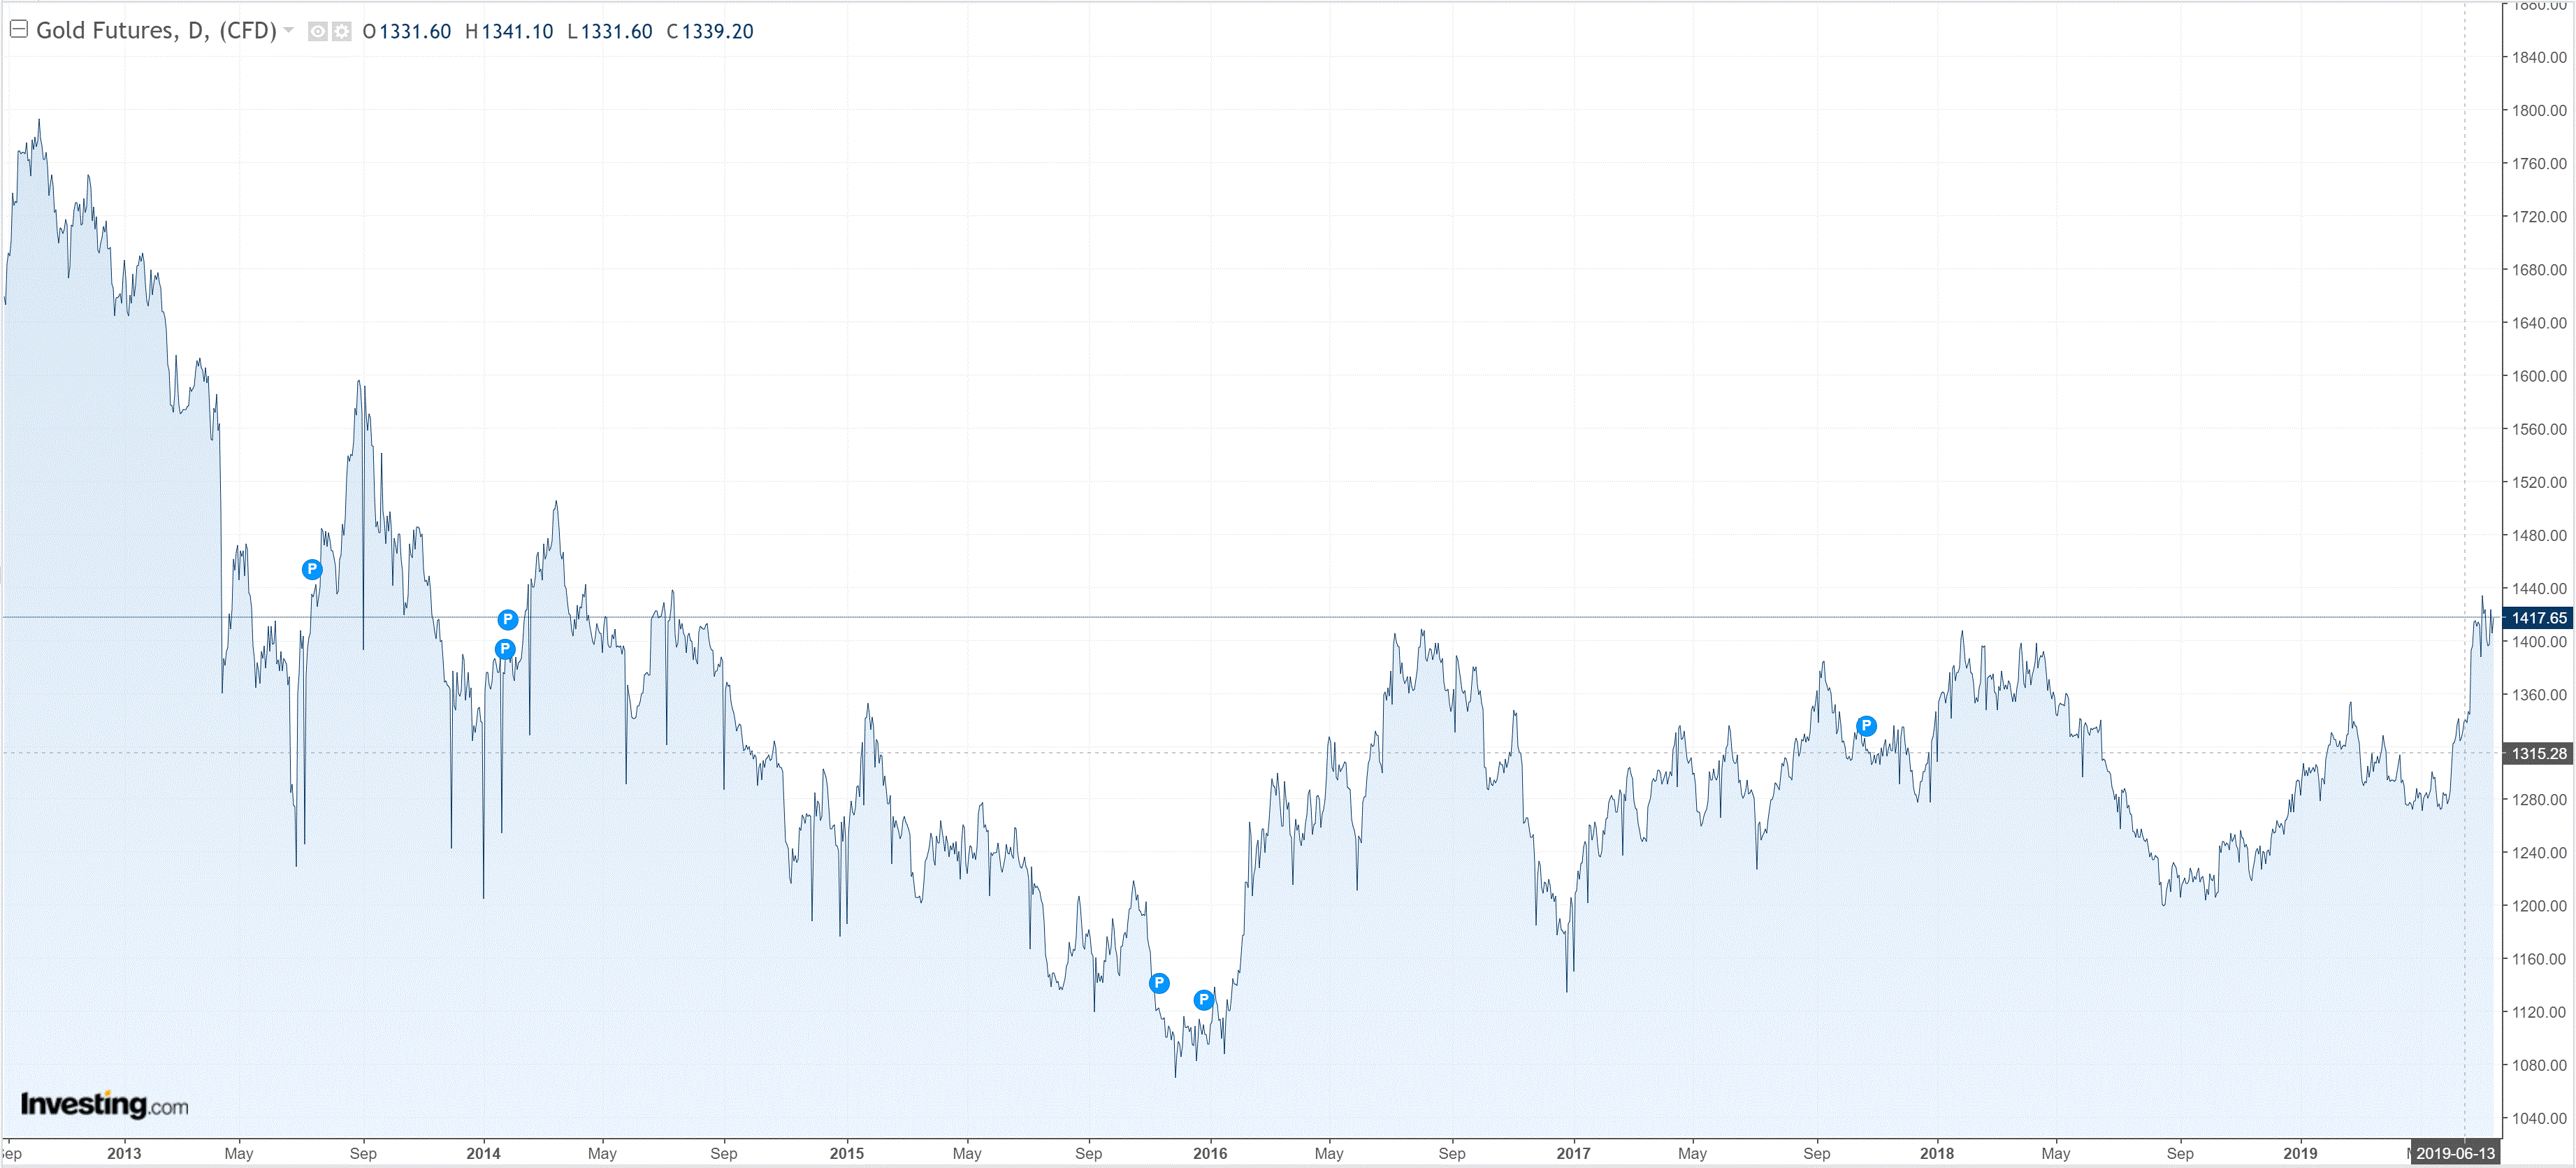Click the 1417.65 current price label
Image resolution: width=2576 pixels, height=1168 pixels.
2538,618
